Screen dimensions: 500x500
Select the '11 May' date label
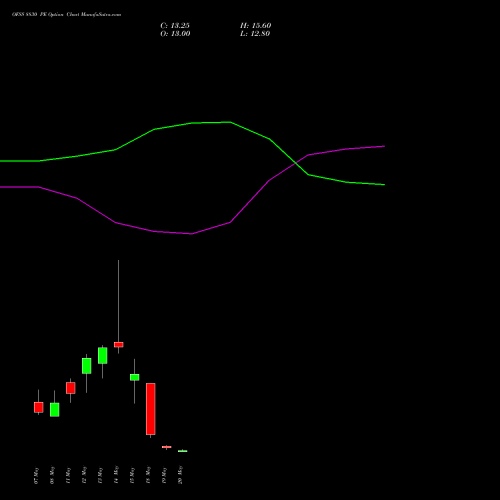coord(68,475)
